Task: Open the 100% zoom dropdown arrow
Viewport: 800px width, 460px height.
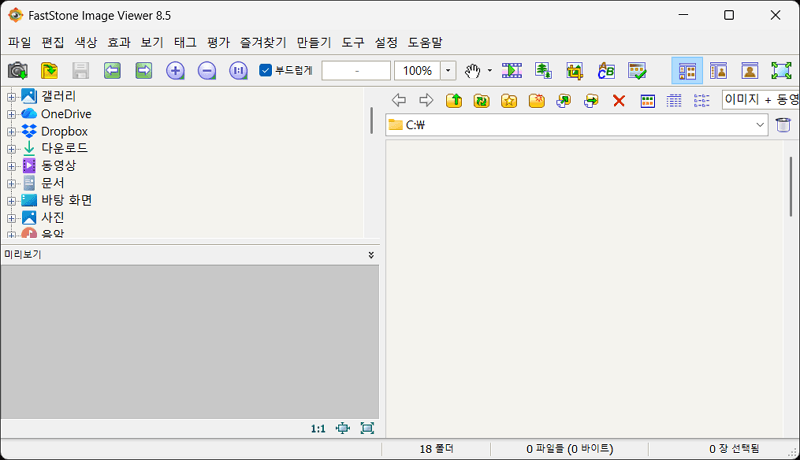Action: [448, 70]
